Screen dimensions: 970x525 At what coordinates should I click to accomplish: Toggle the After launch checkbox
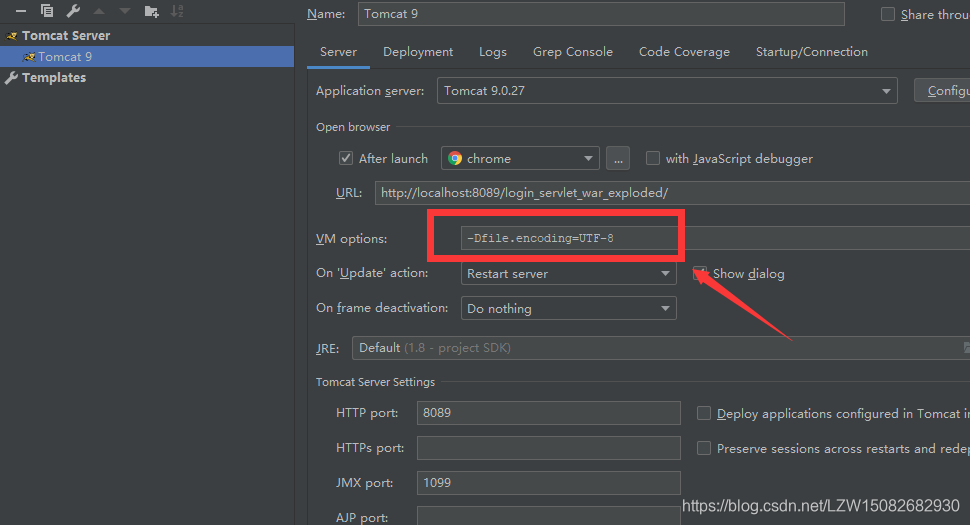(x=346, y=158)
